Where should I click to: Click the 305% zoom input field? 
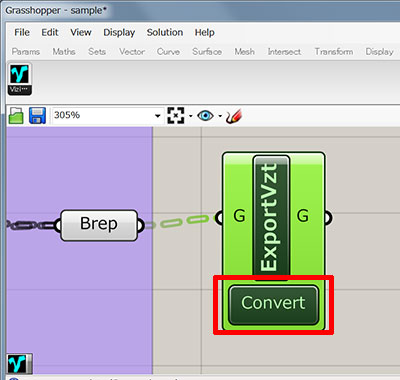click(103, 115)
